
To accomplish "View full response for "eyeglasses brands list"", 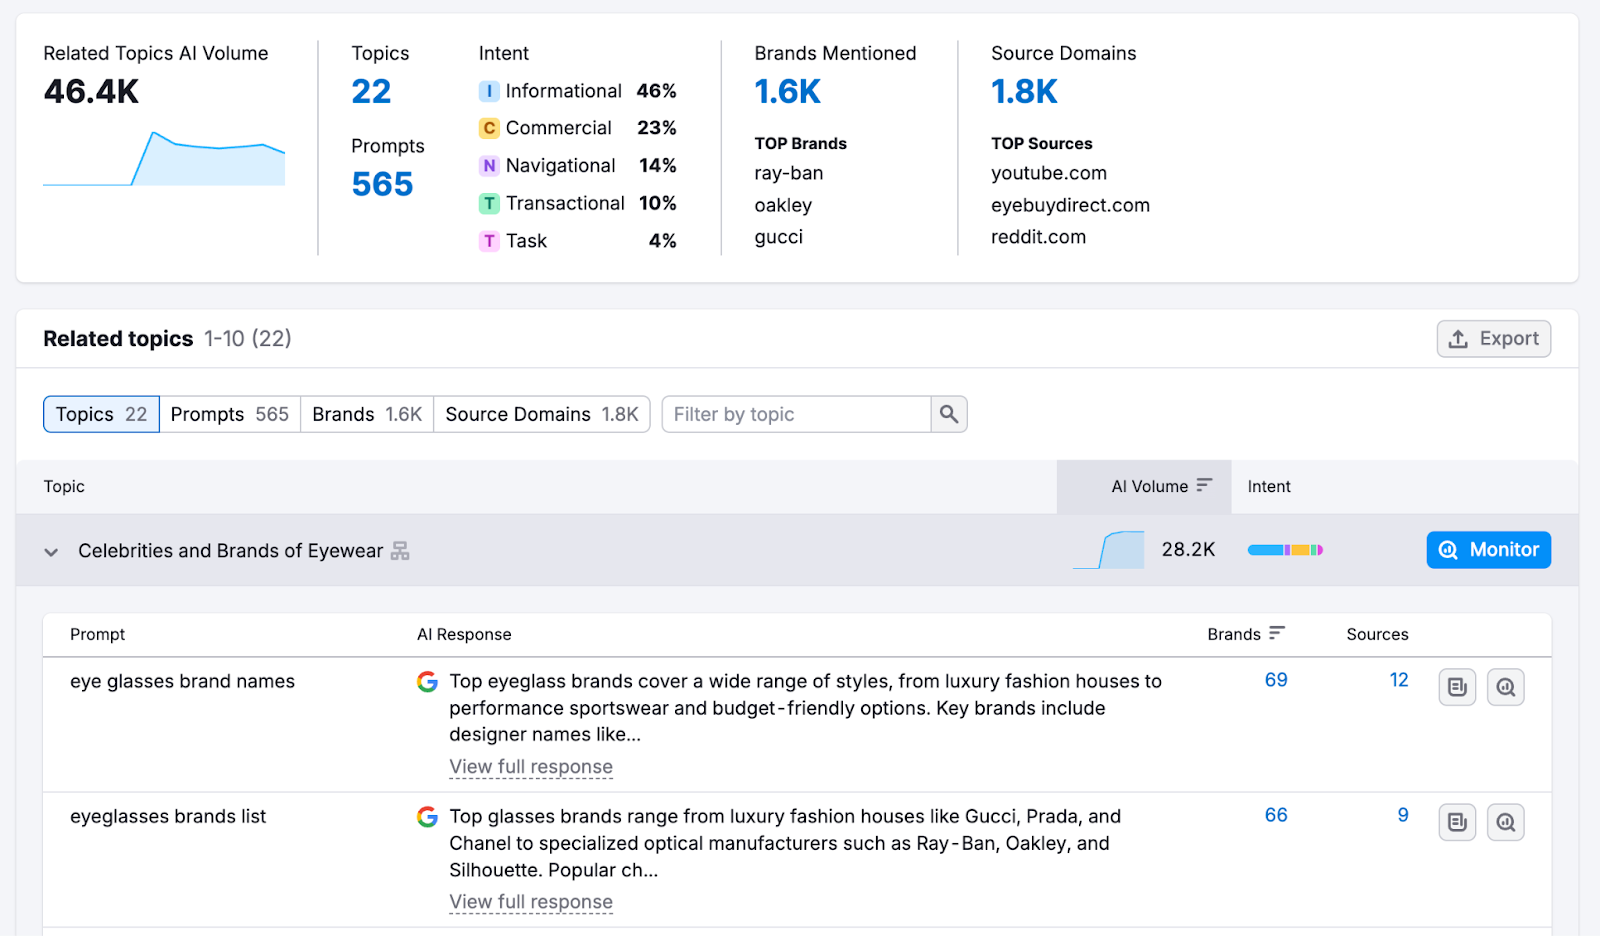I will click(x=531, y=901).
